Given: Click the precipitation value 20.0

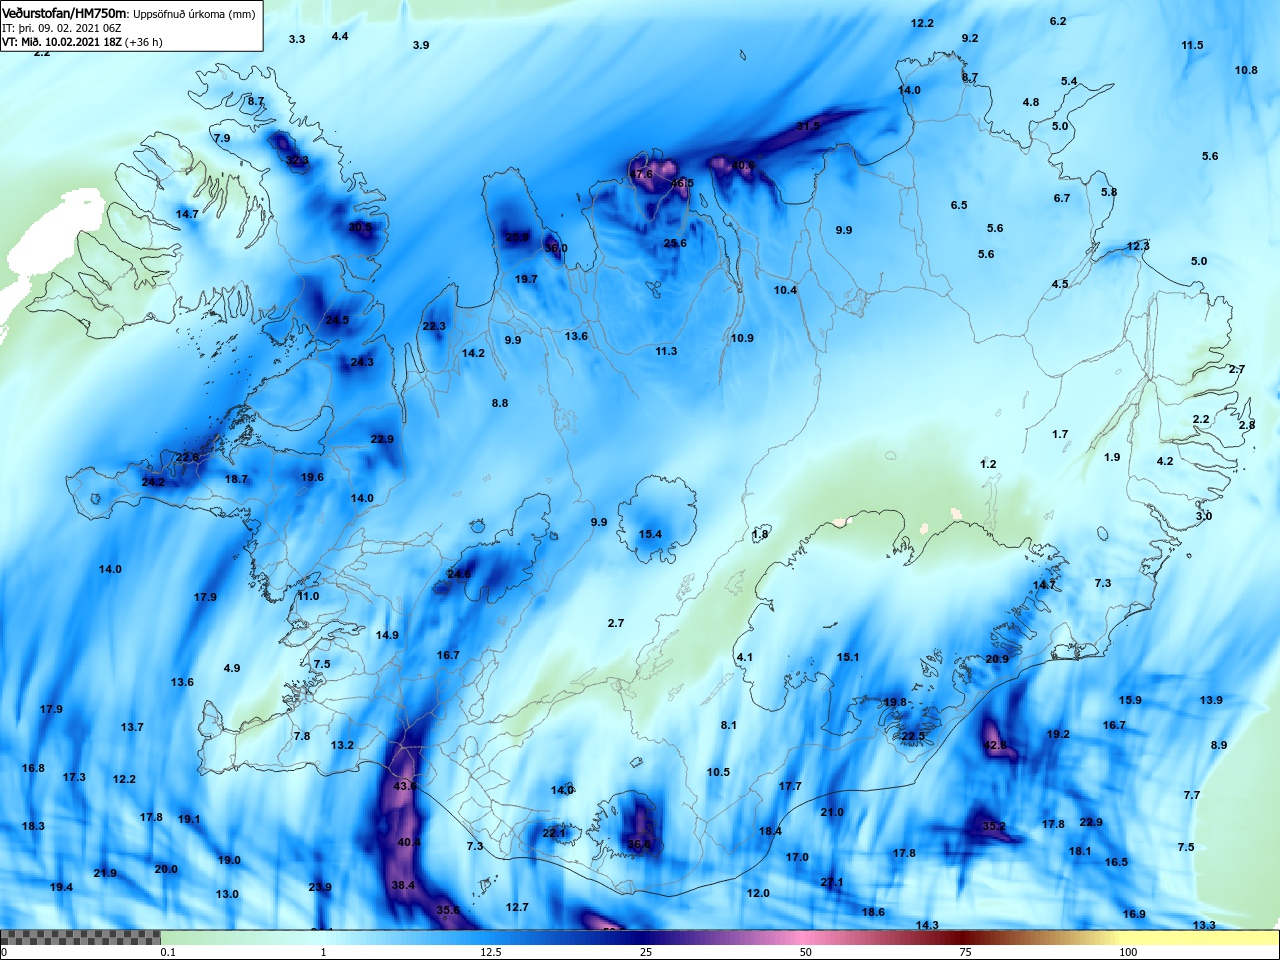Looking at the screenshot, I should coord(166,869).
